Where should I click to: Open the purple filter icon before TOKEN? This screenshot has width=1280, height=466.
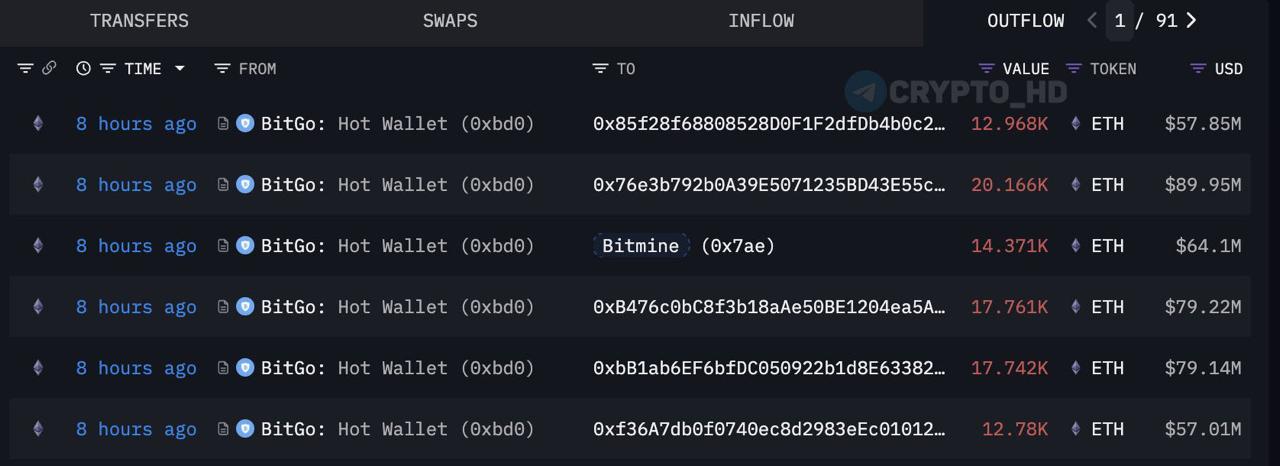pyautogui.click(x=1074, y=69)
